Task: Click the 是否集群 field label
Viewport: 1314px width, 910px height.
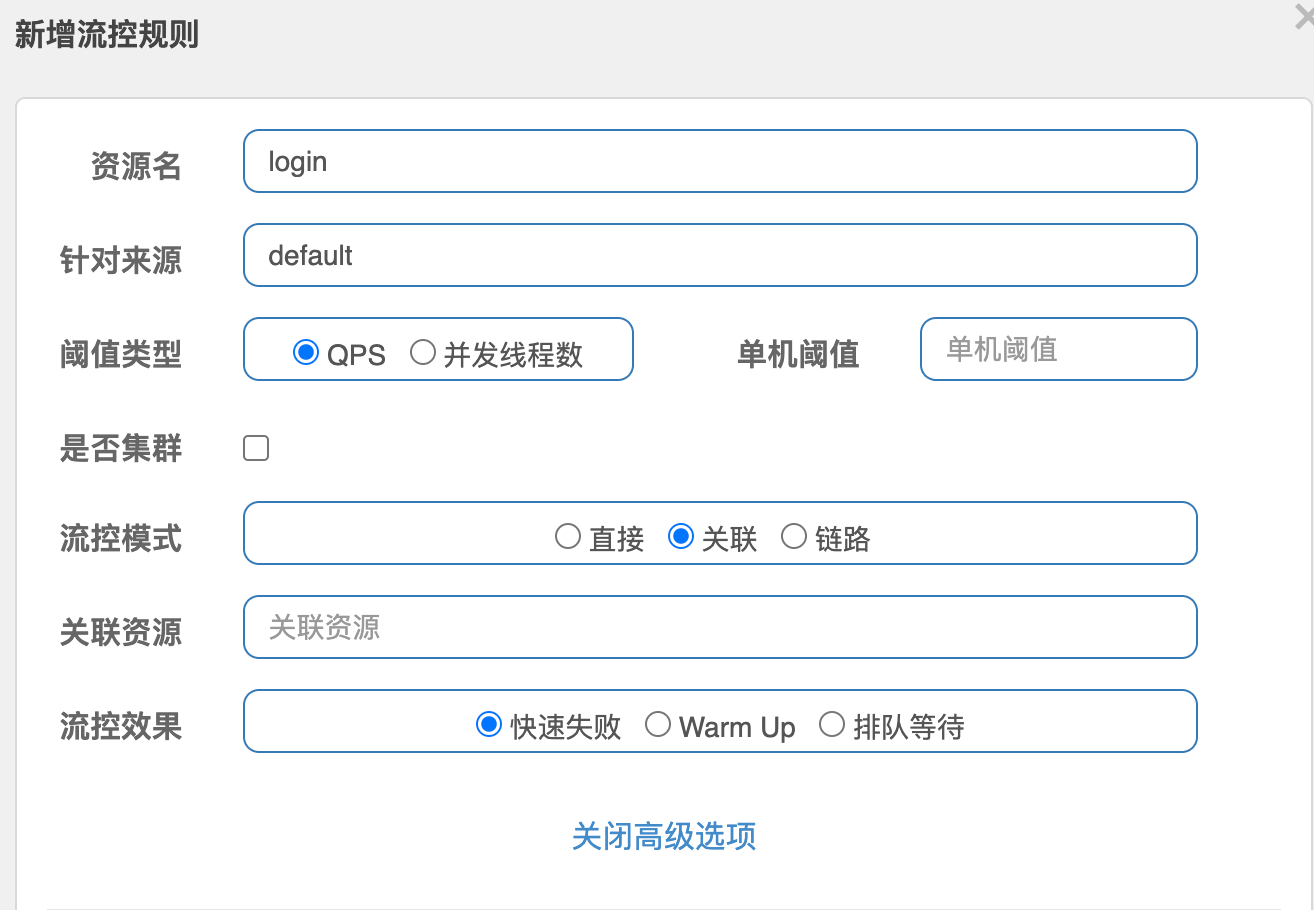Action: [121, 449]
